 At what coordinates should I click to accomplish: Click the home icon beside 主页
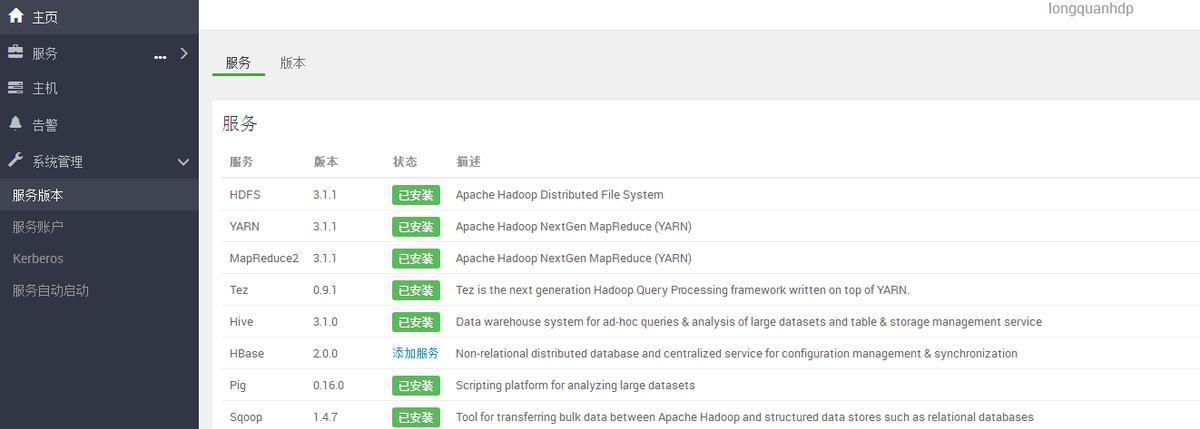coord(15,16)
